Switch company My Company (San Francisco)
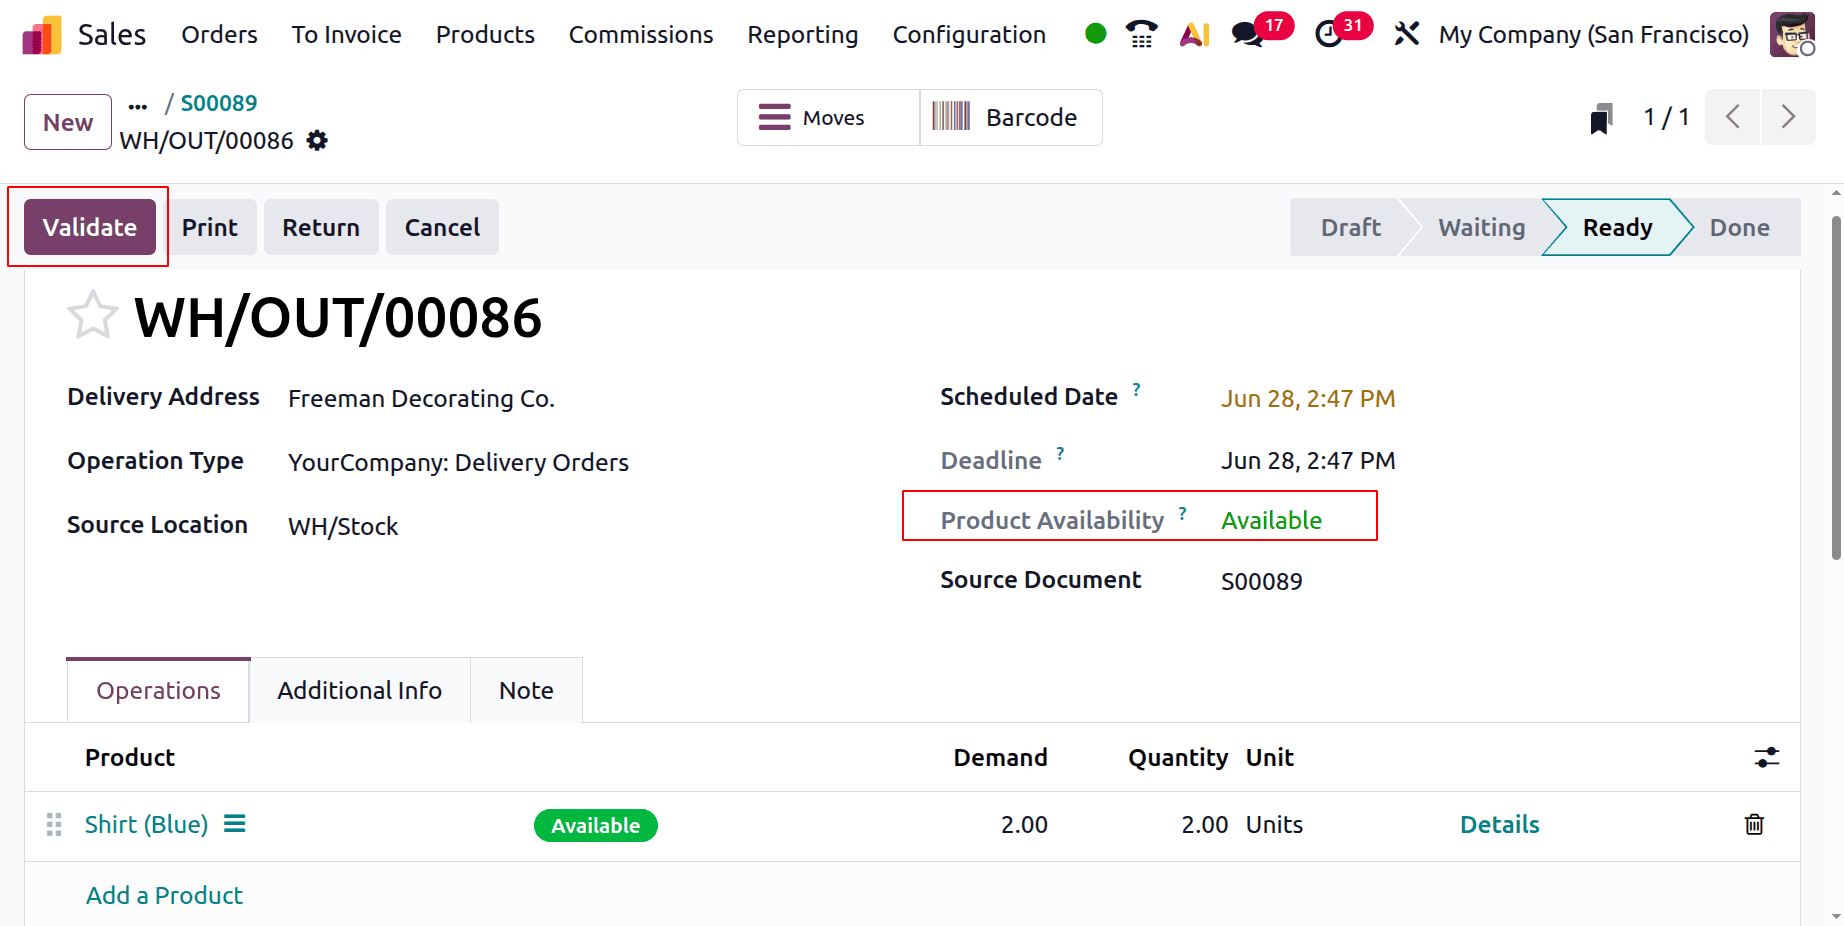1844x926 pixels. click(1594, 34)
